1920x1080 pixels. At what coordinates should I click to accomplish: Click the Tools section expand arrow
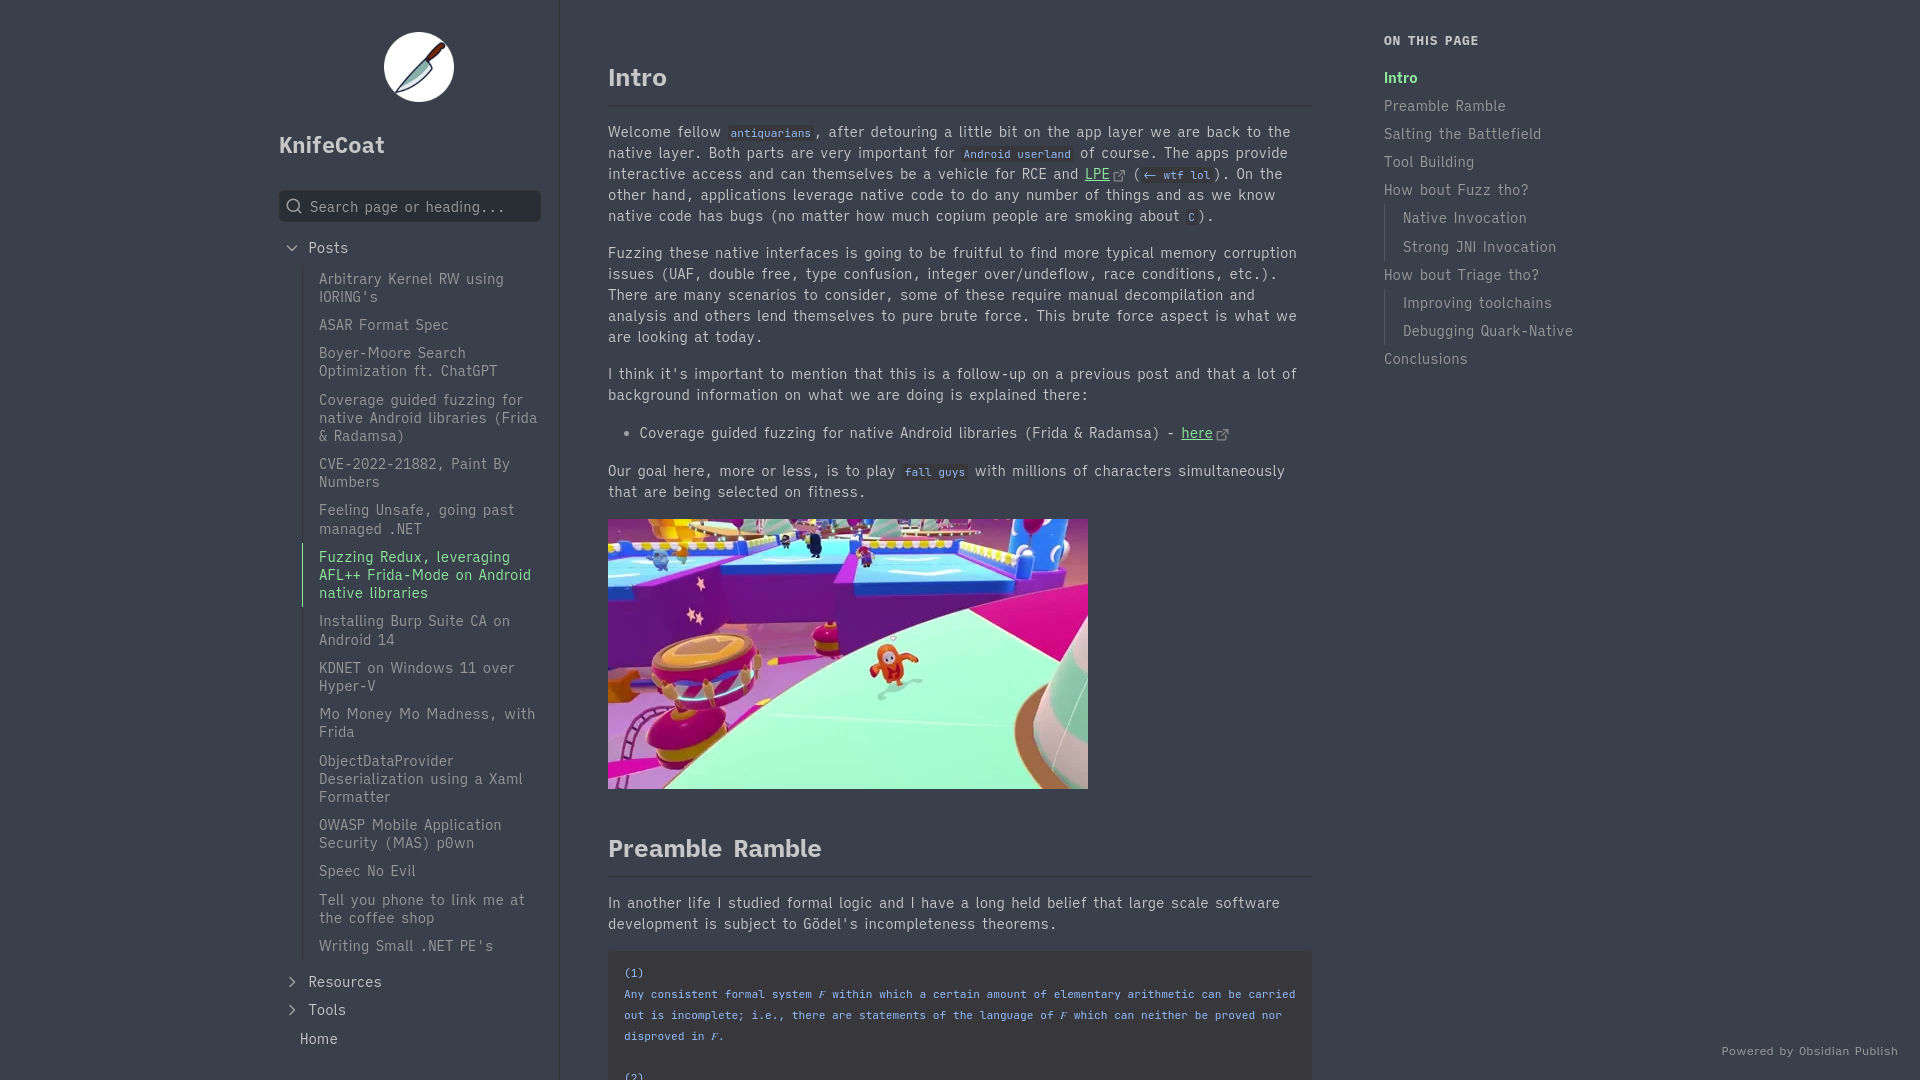click(290, 1010)
